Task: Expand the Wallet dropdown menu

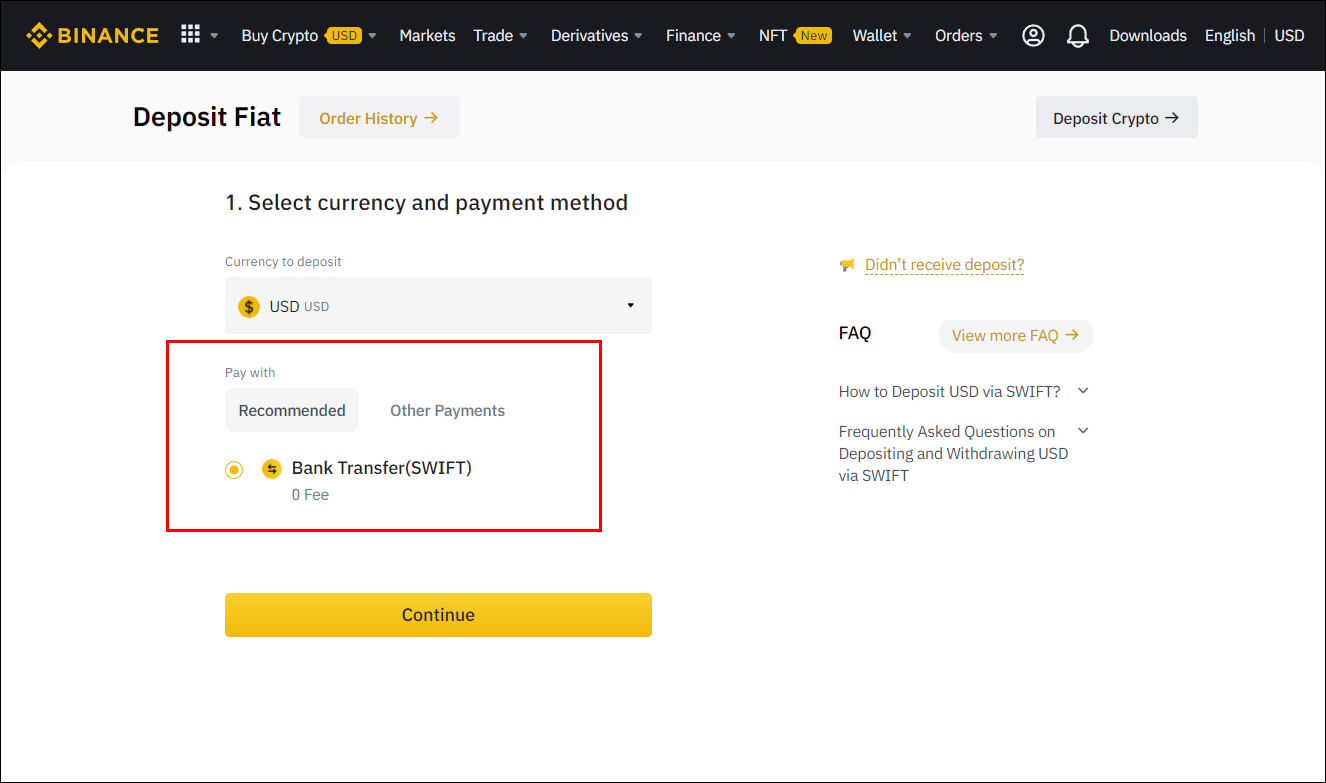Action: point(882,35)
